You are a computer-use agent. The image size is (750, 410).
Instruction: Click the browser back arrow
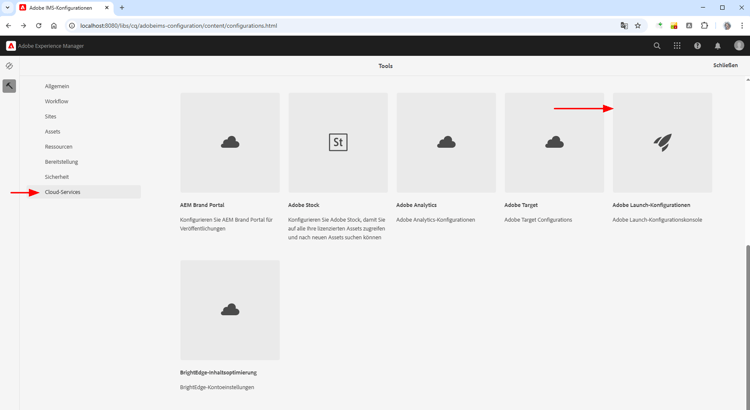[9, 26]
